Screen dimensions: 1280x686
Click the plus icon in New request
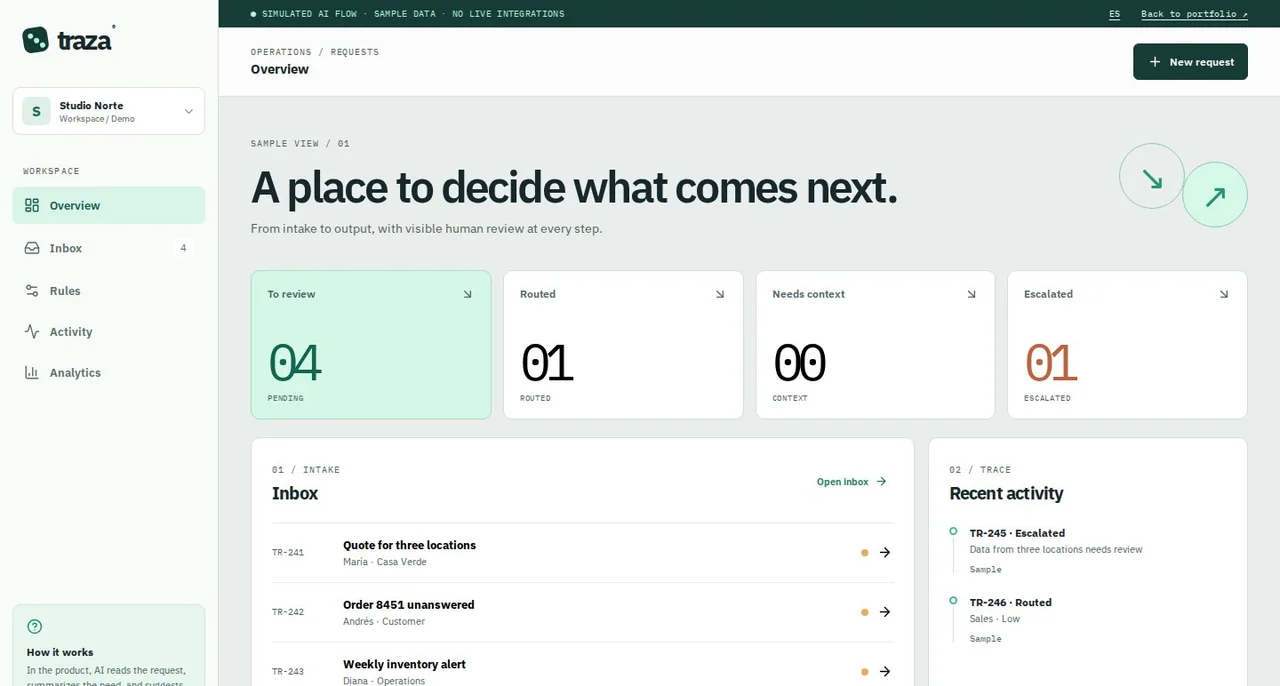(1155, 62)
